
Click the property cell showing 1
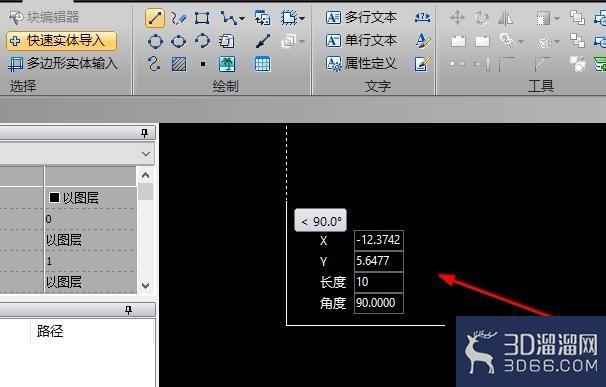click(x=90, y=261)
